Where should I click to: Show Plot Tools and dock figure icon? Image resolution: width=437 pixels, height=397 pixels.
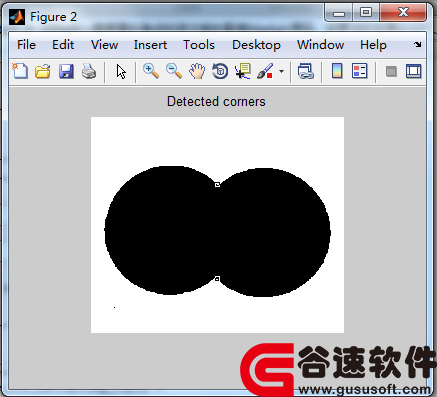click(x=413, y=71)
